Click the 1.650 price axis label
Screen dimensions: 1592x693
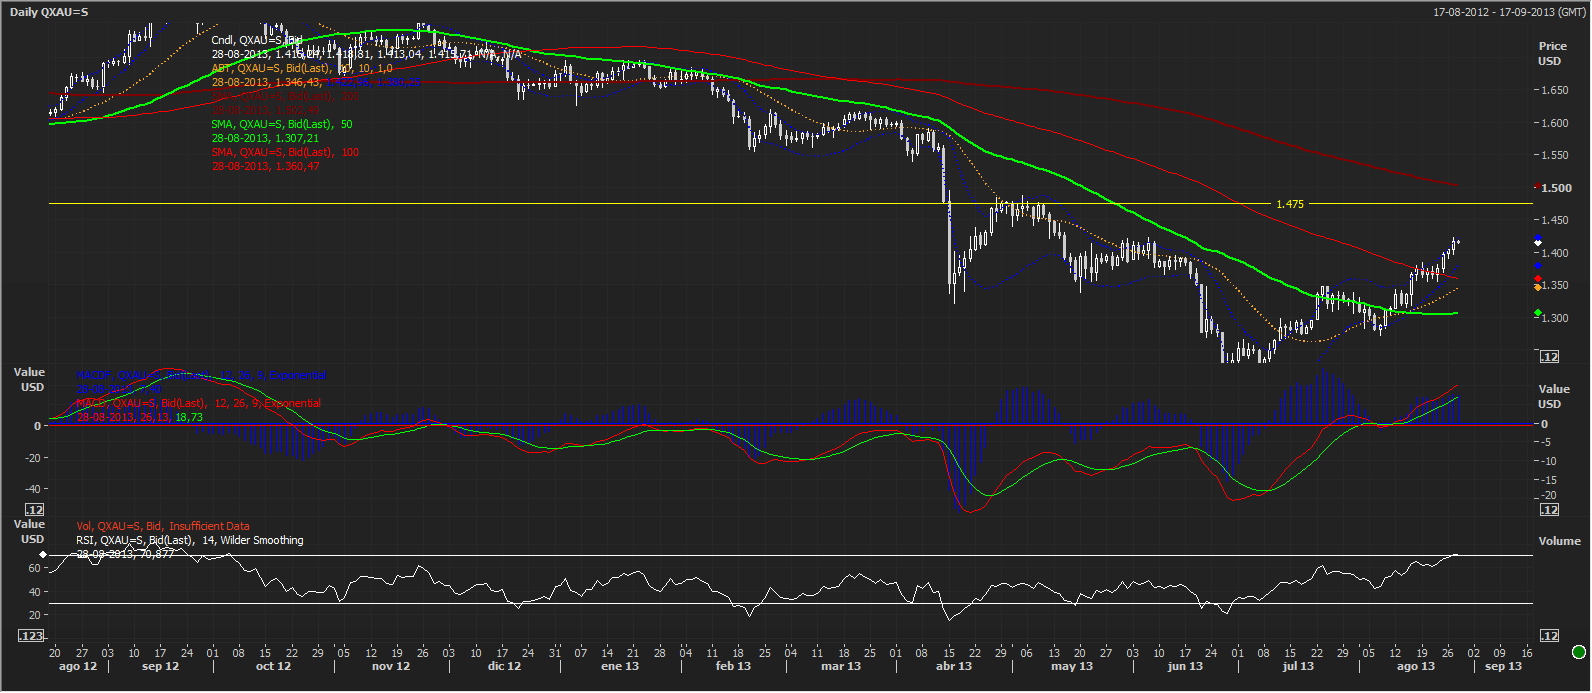click(1554, 90)
